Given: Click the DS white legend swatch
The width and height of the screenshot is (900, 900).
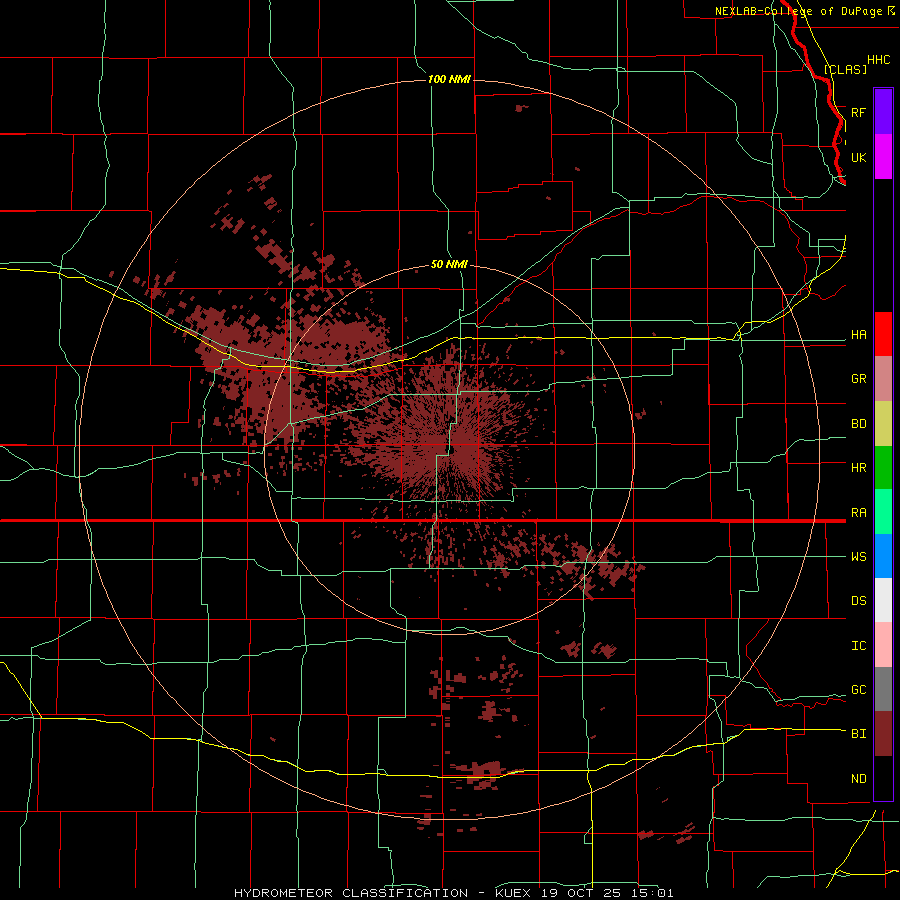Looking at the screenshot, I should click(x=883, y=600).
